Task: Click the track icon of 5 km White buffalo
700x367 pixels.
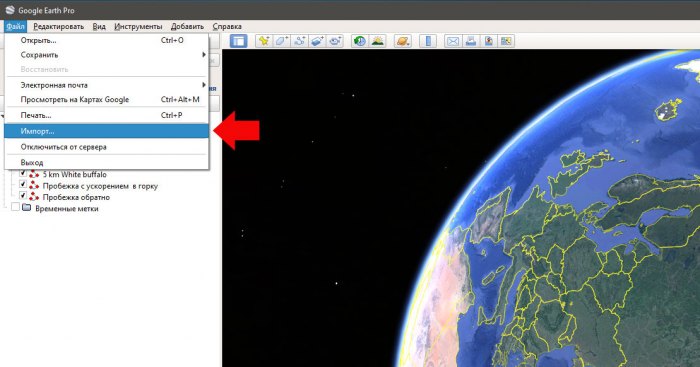Action: (x=34, y=174)
